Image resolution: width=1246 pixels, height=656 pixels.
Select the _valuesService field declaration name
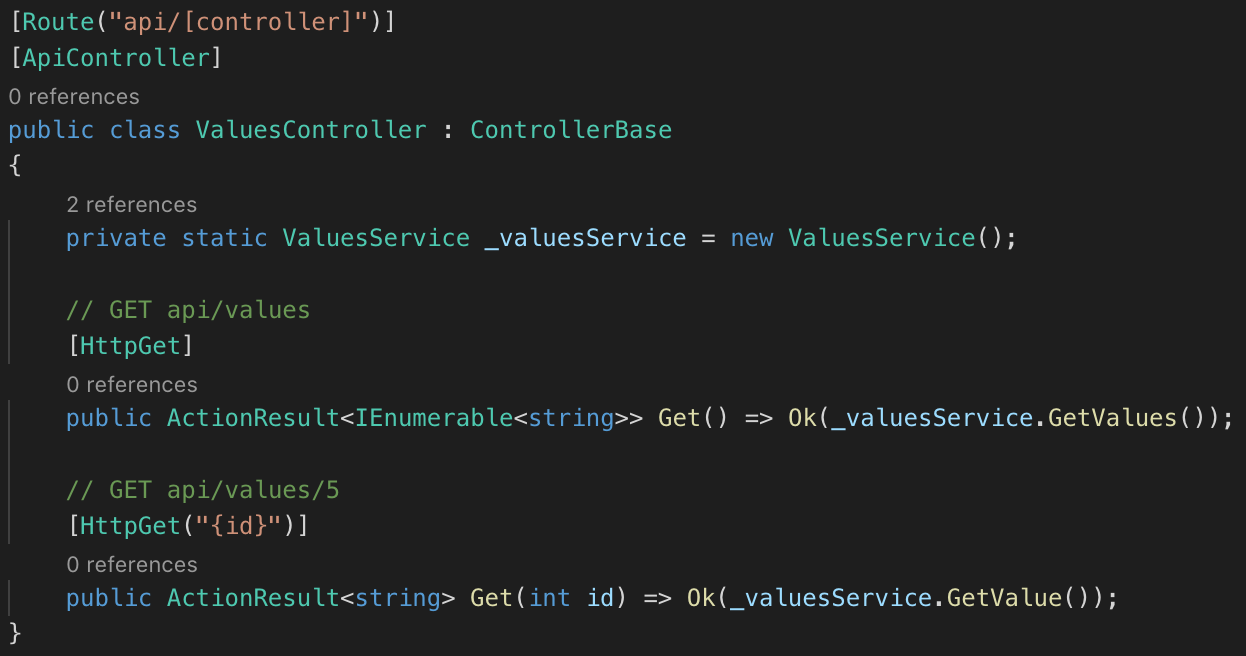tap(585, 238)
